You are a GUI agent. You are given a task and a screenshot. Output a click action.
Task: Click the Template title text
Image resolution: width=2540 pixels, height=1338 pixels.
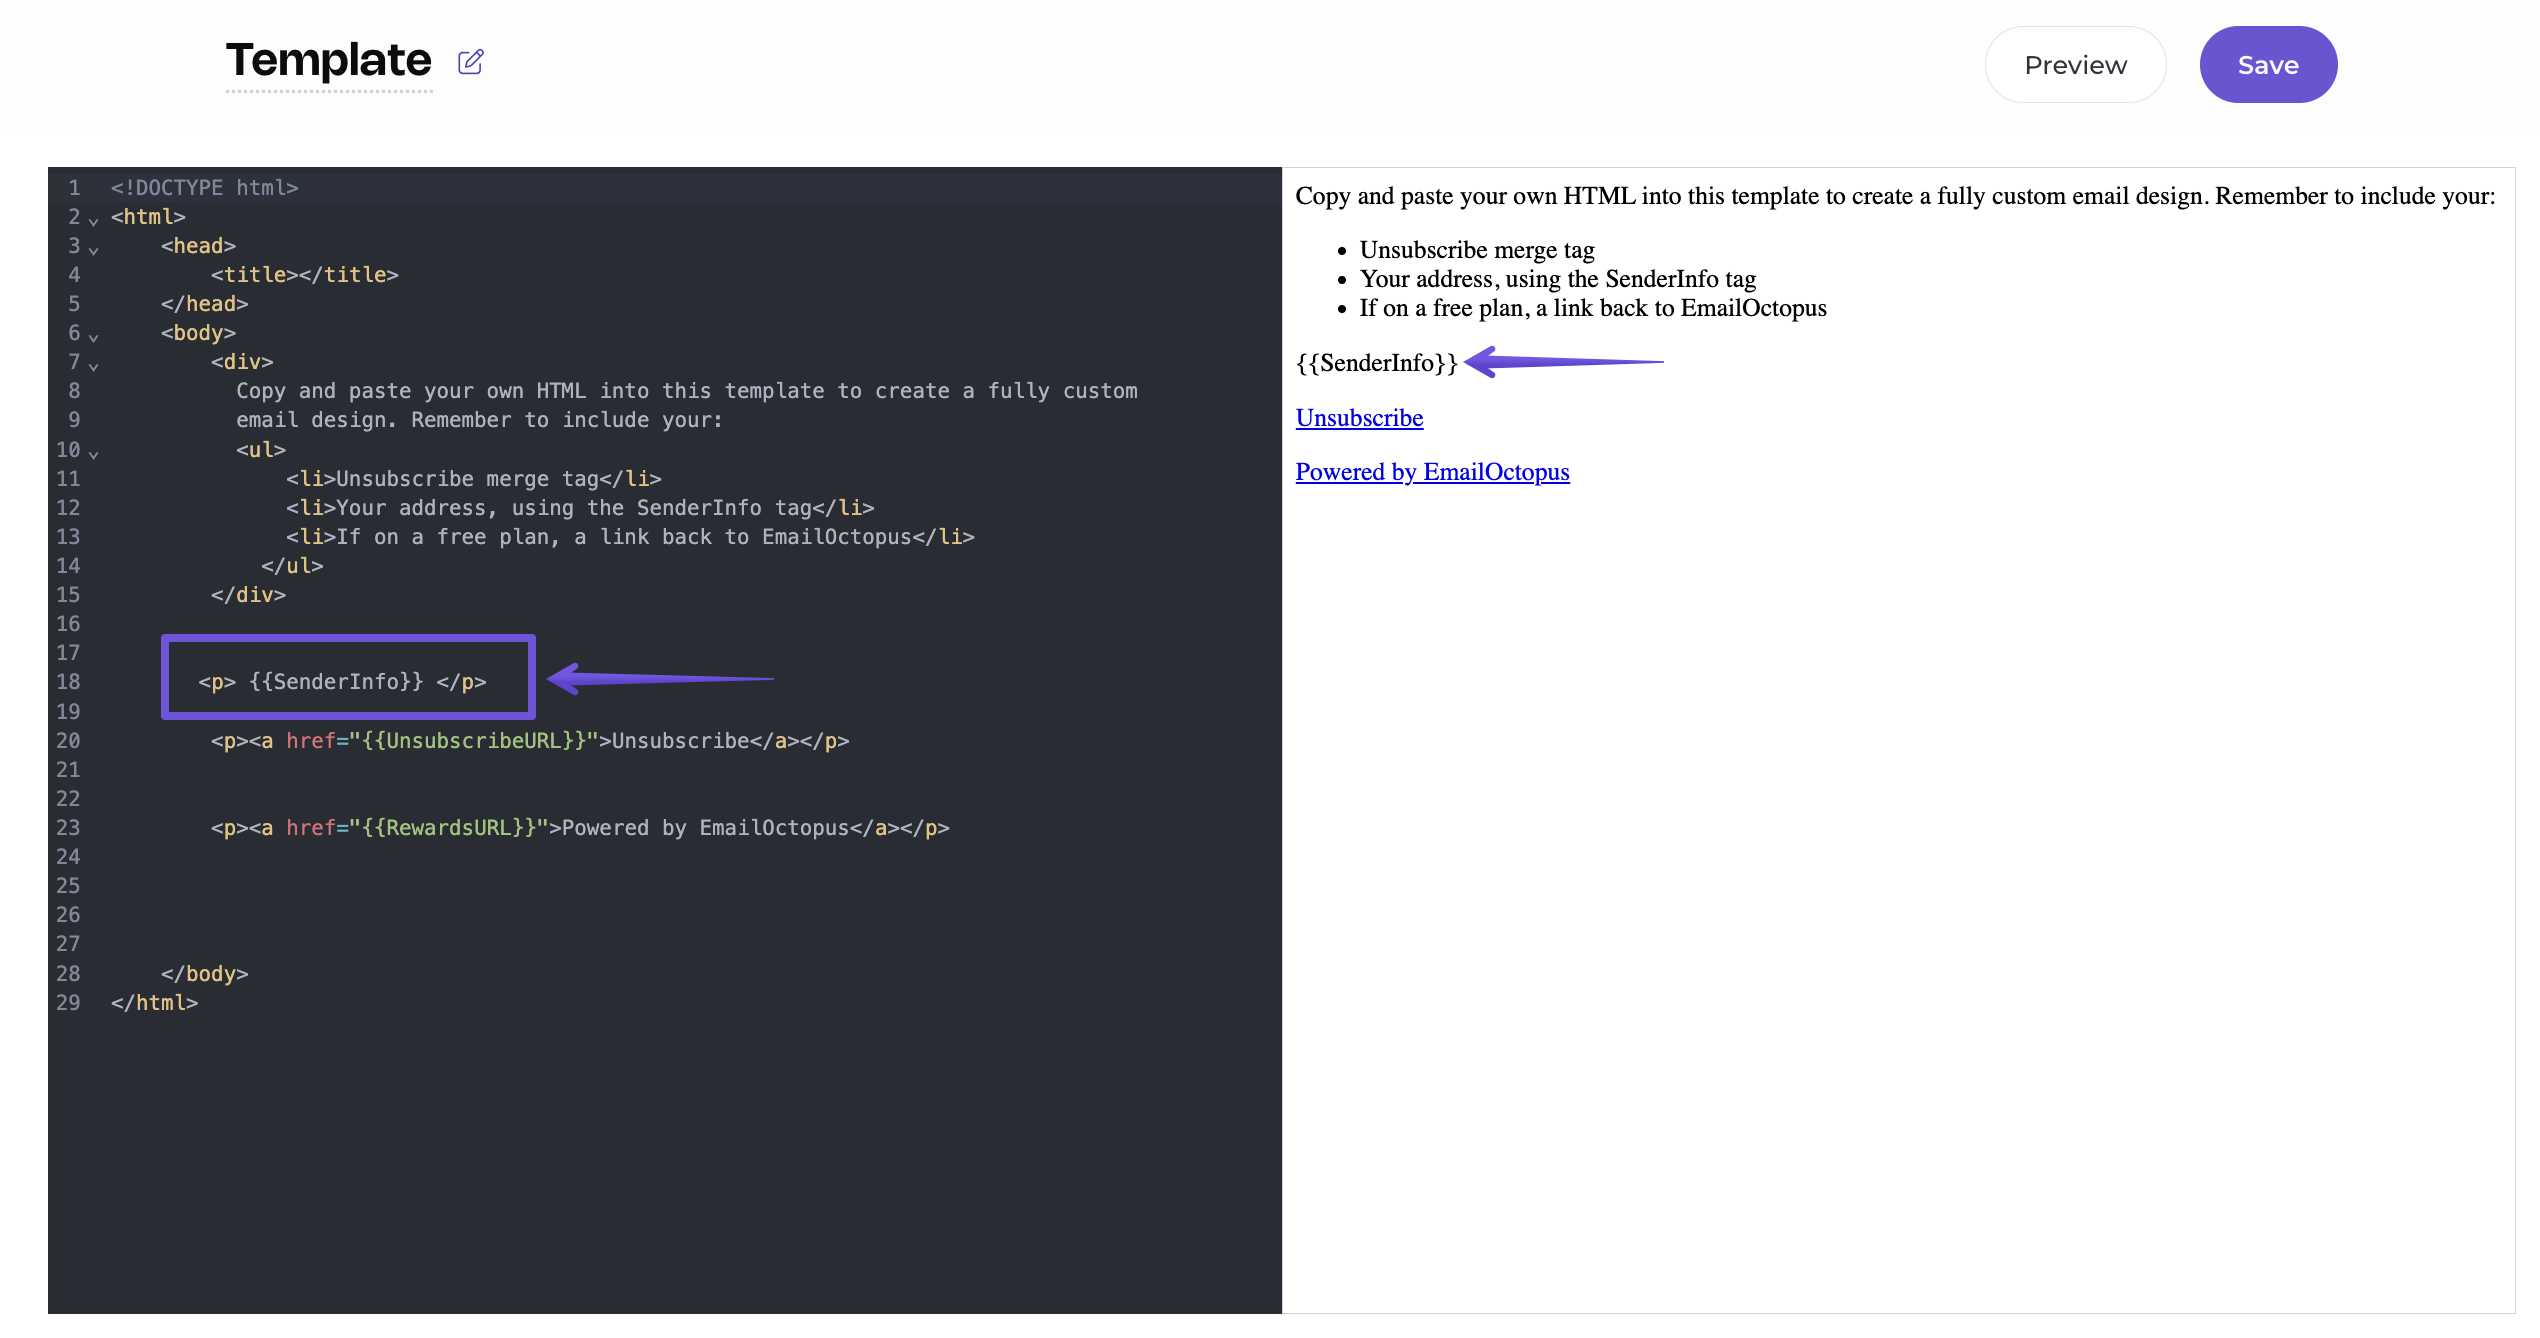click(x=328, y=61)
